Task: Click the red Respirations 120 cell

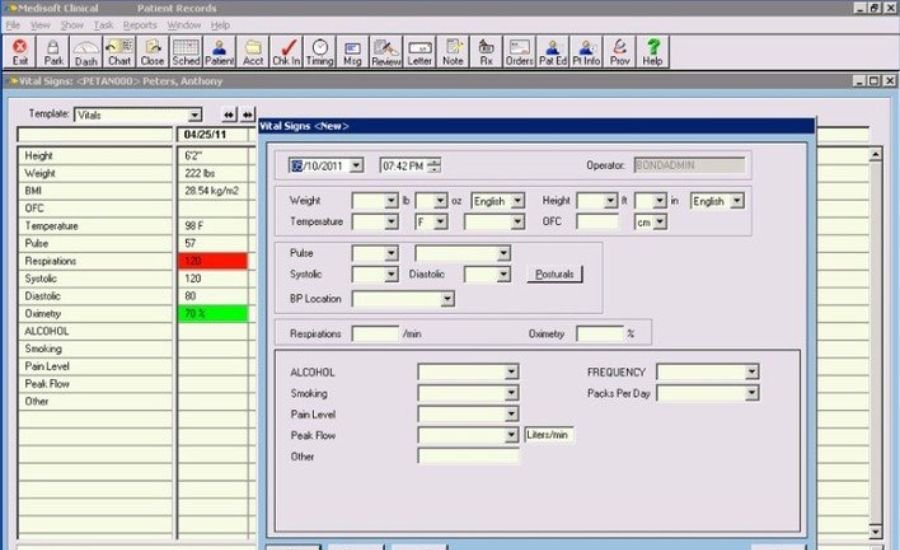Action: point(213,261)
